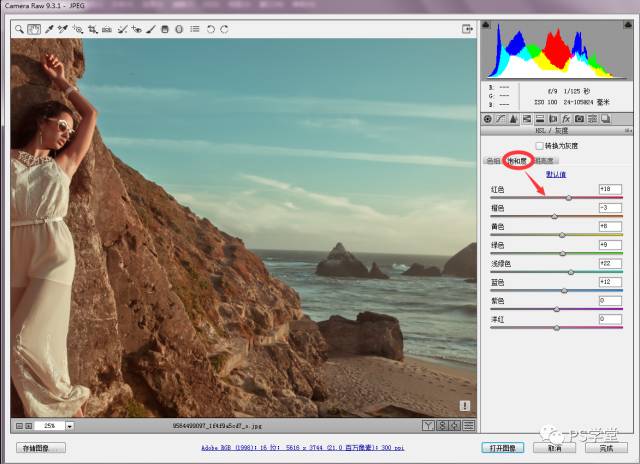Enable the 转换为灰度 checkbox
This screenshot has width=640, height=464.
540,146
